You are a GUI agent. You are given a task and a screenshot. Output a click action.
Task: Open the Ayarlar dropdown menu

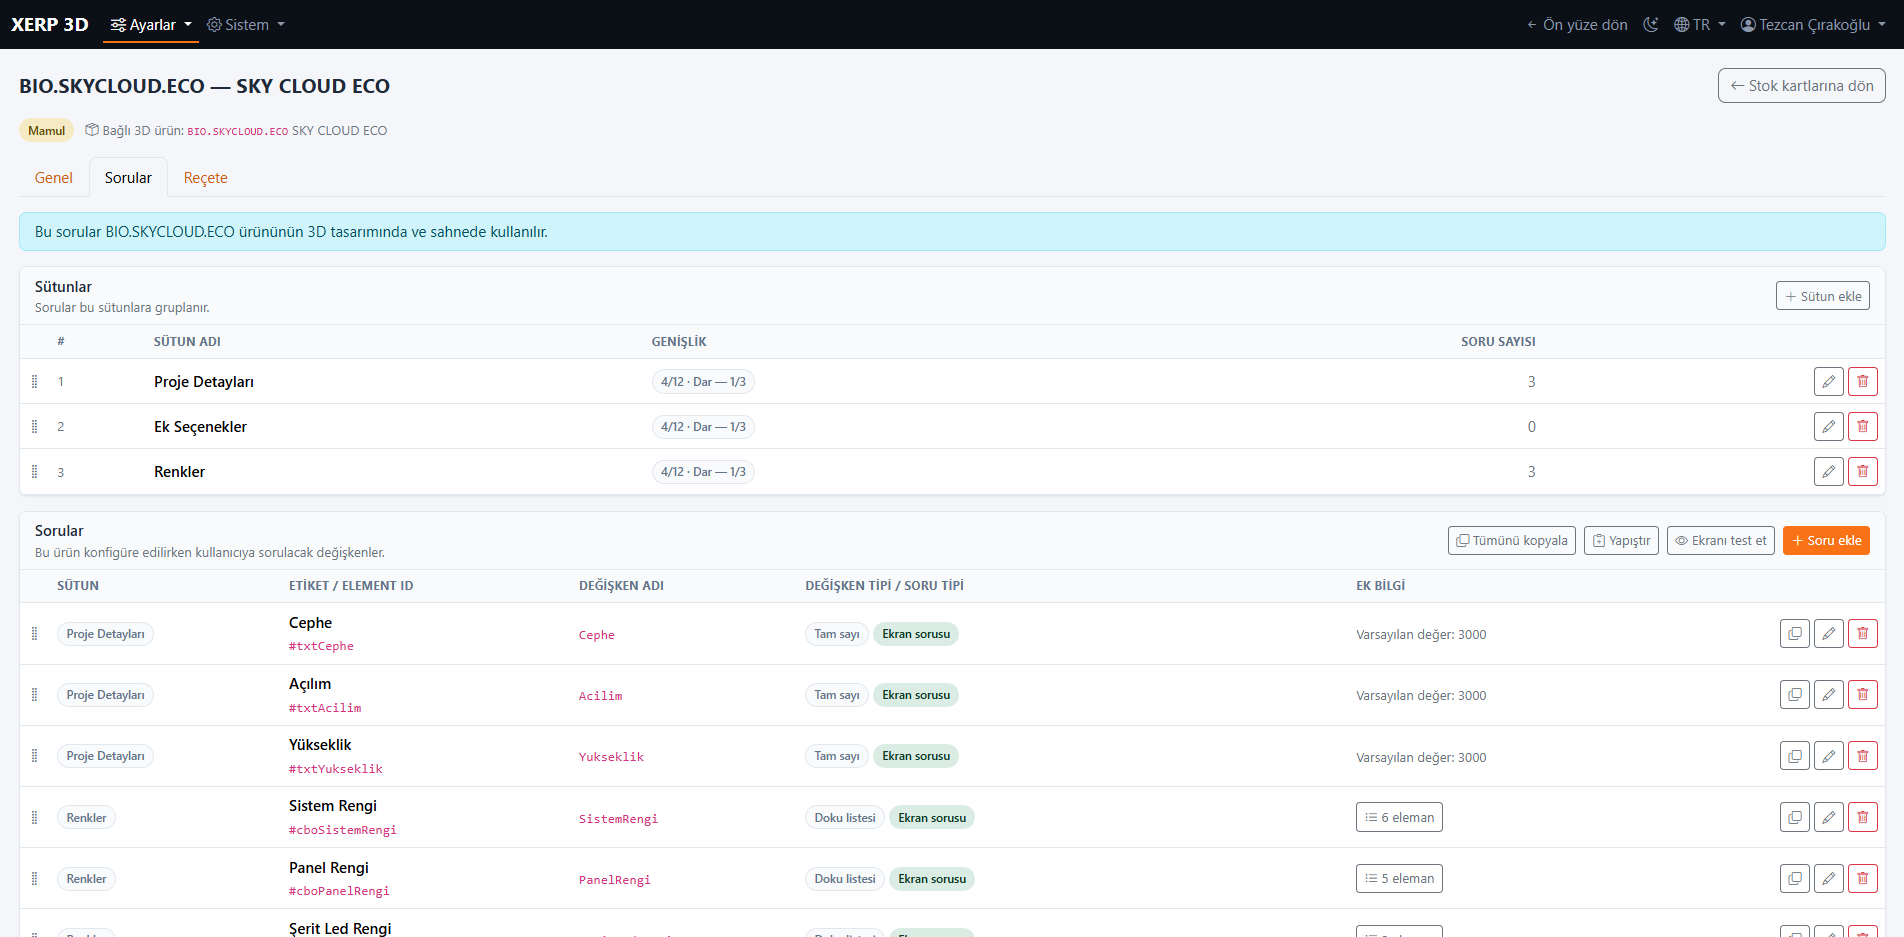click(x=151, y=25)
